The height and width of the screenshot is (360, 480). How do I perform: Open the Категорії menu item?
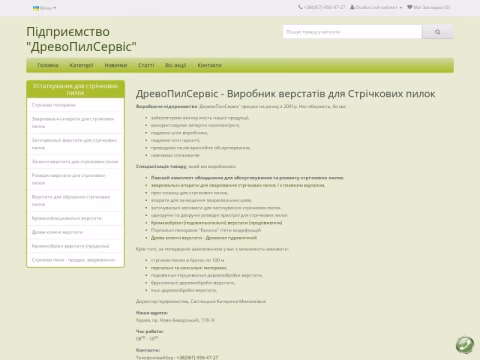[x=81, y=65]
